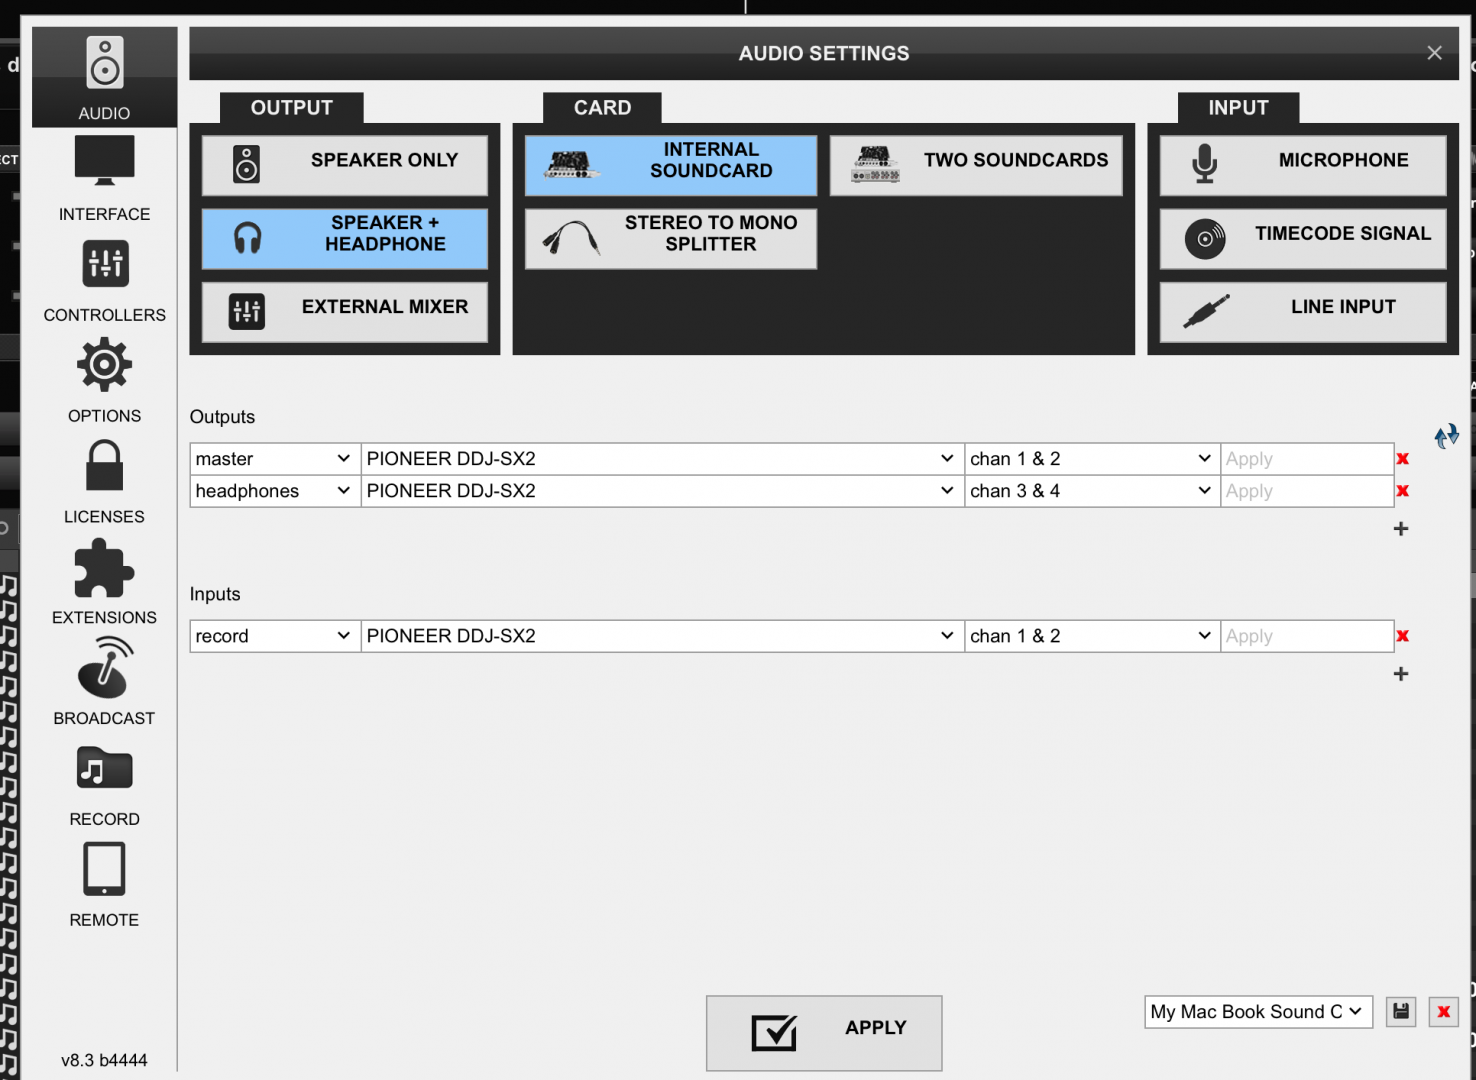Select External Mixer output
The width and height of the screenshot is (1476, 1080).
coord(345,312)
